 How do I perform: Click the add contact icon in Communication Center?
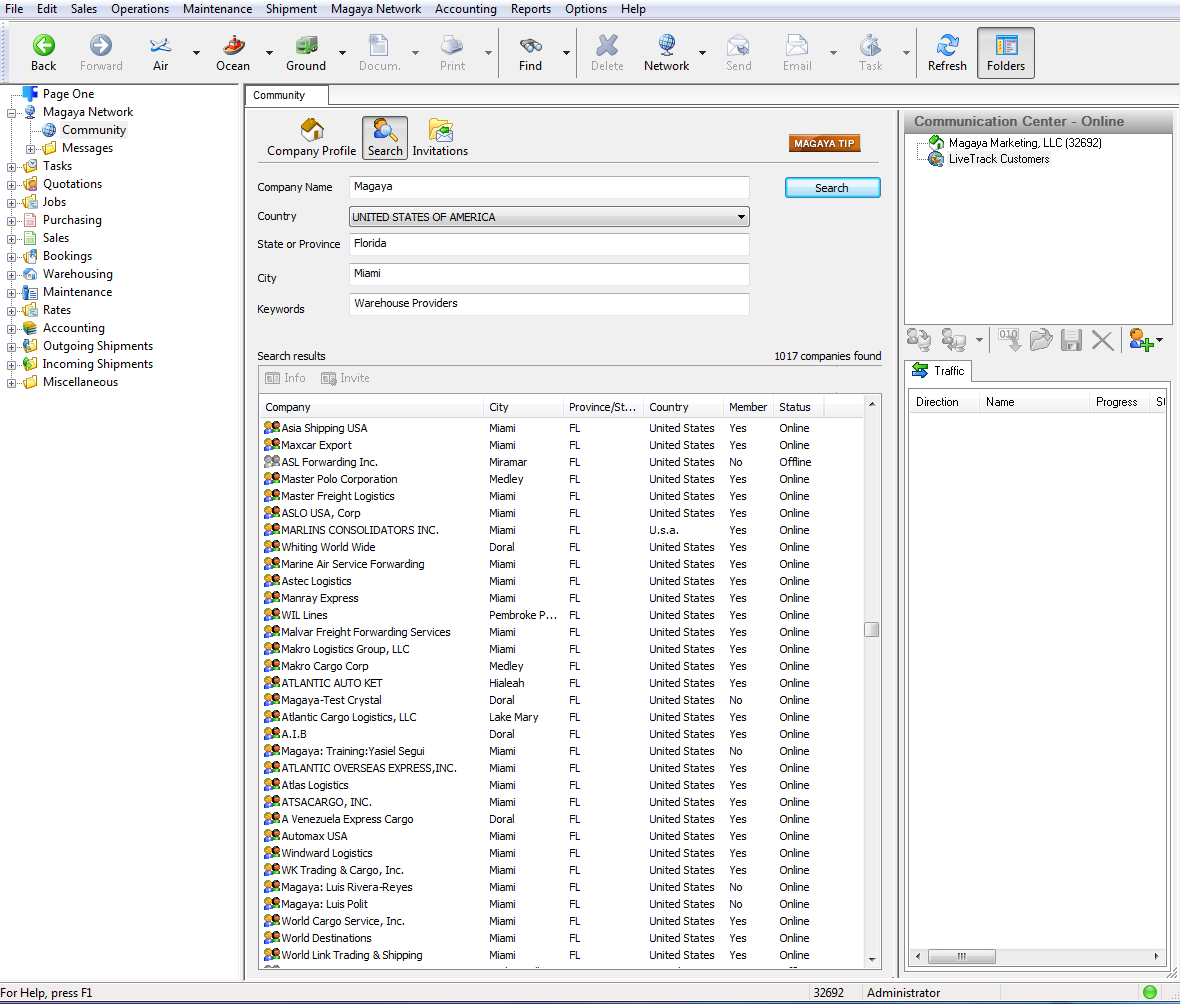pyautogui.click(x=1142, y=340)
